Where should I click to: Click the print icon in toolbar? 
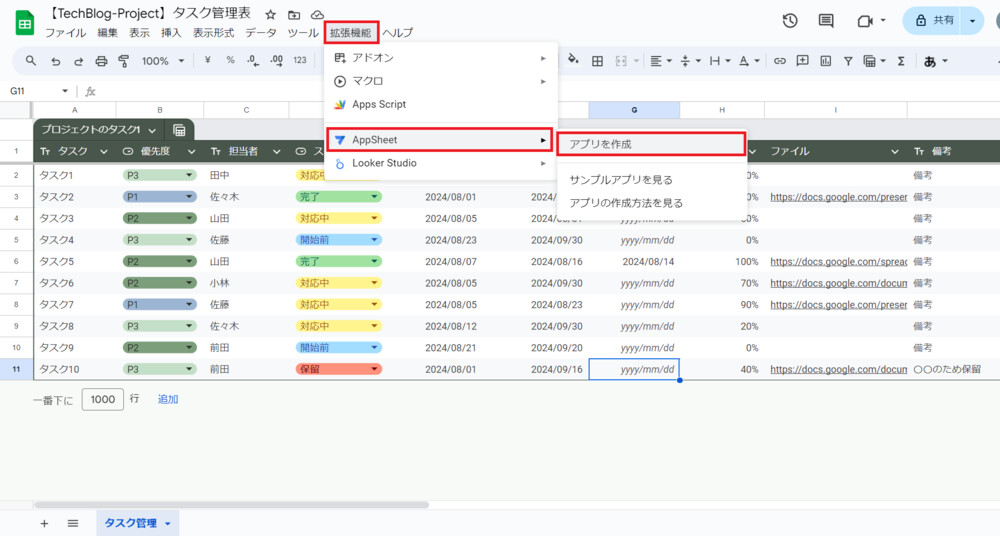tap(101, 61)
